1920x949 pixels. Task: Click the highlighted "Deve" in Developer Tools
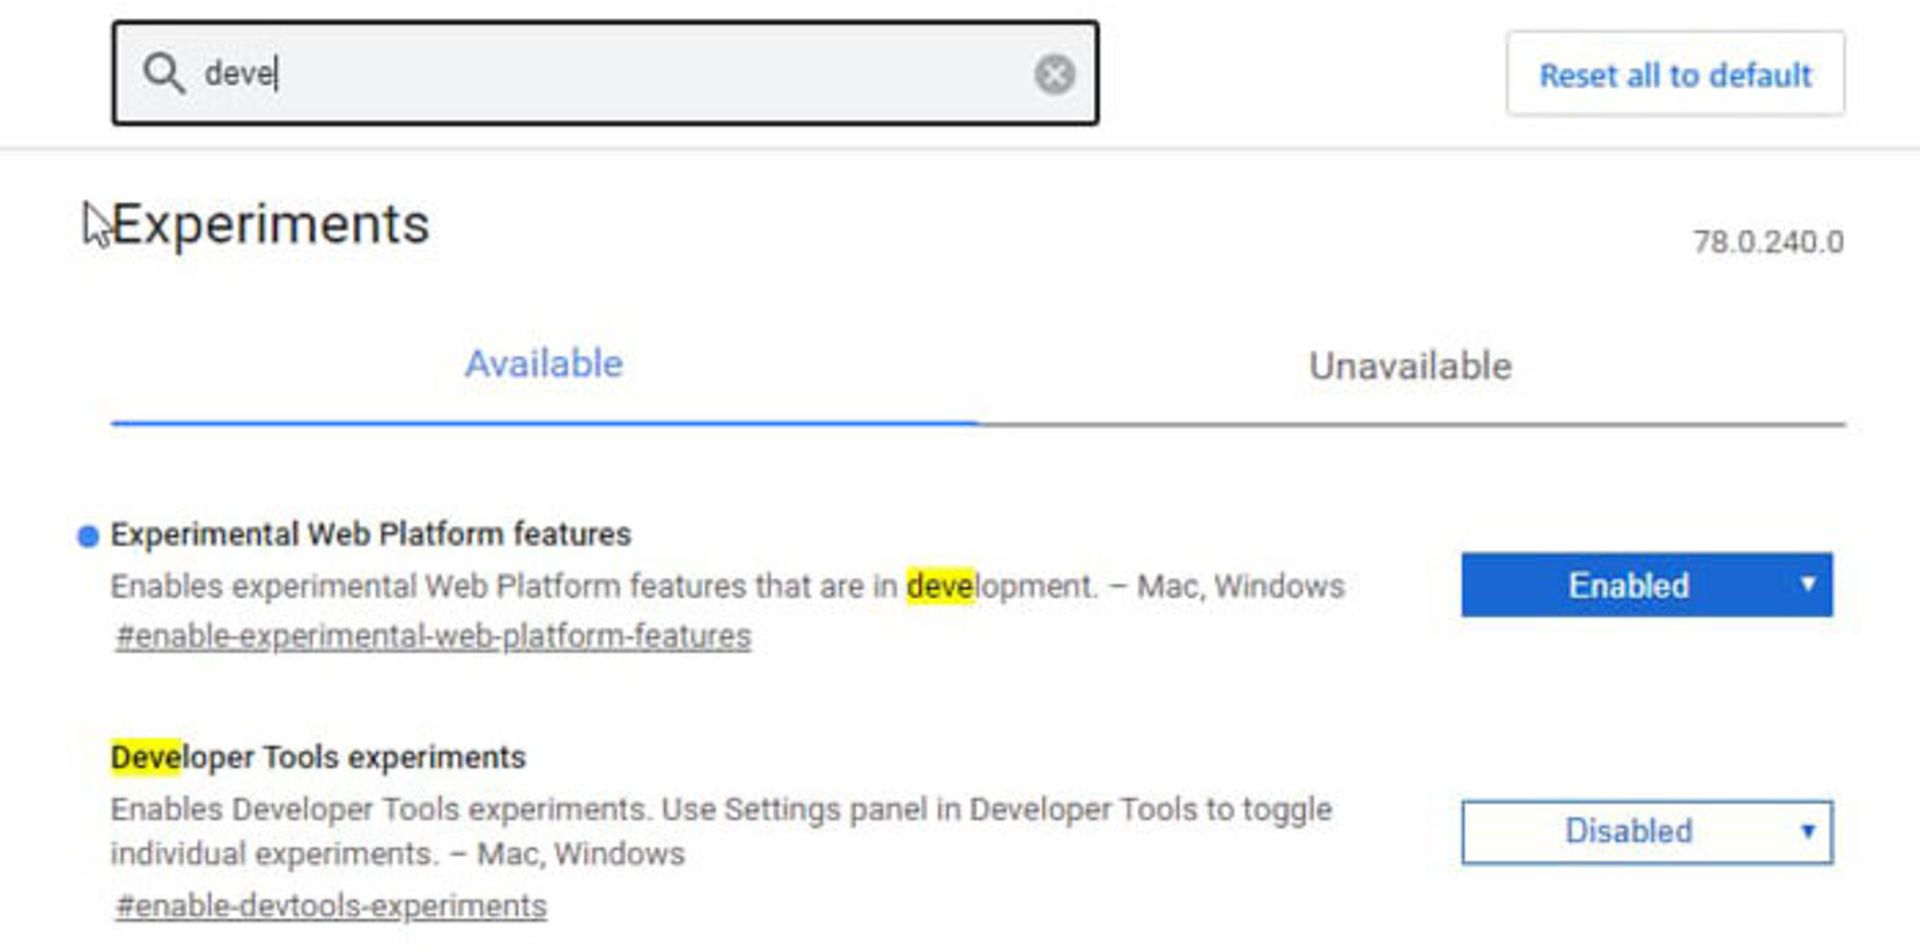coord(146,758)
